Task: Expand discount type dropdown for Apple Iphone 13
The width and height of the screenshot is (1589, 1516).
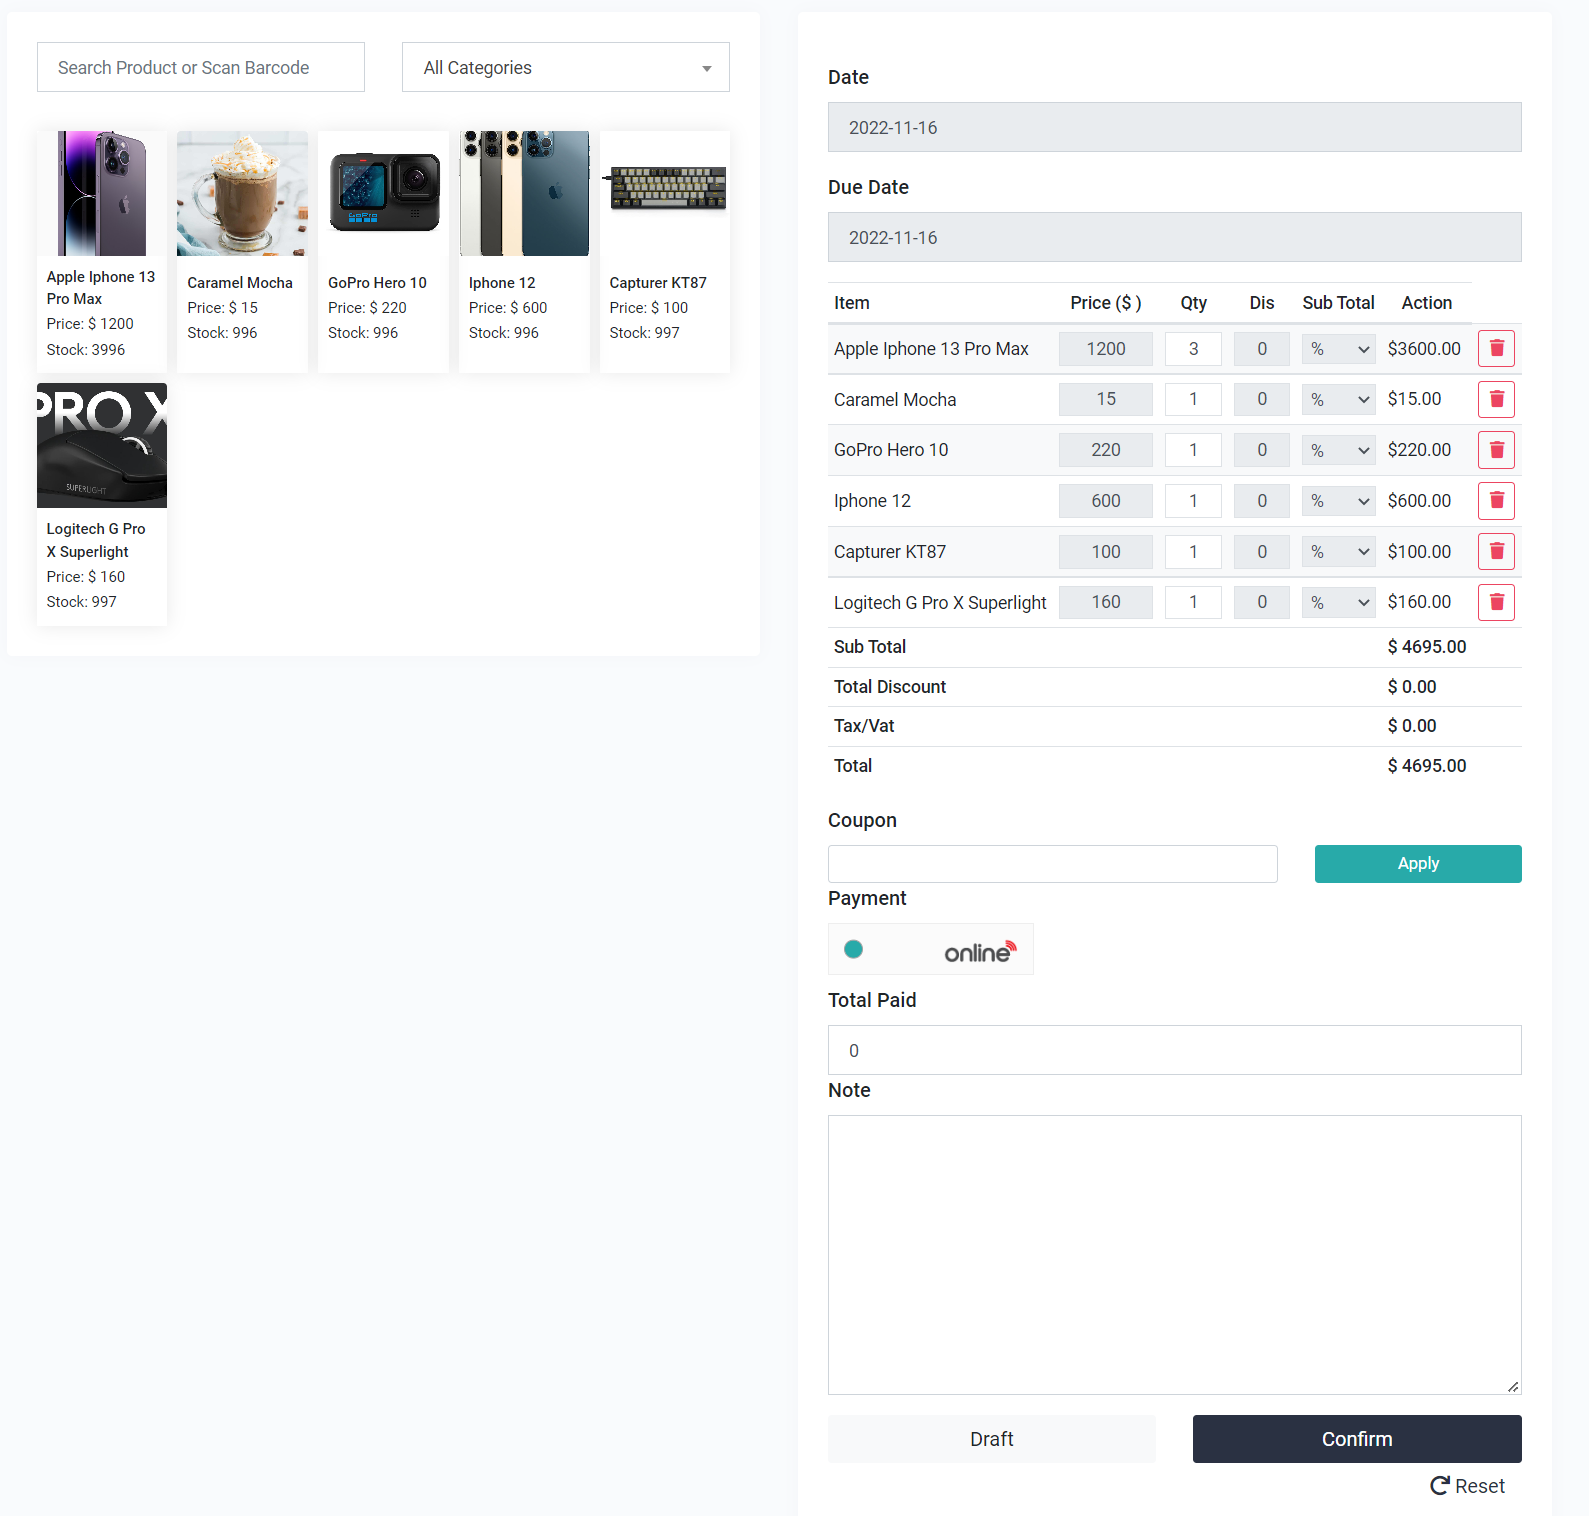Action: (x=1338, y=349)
